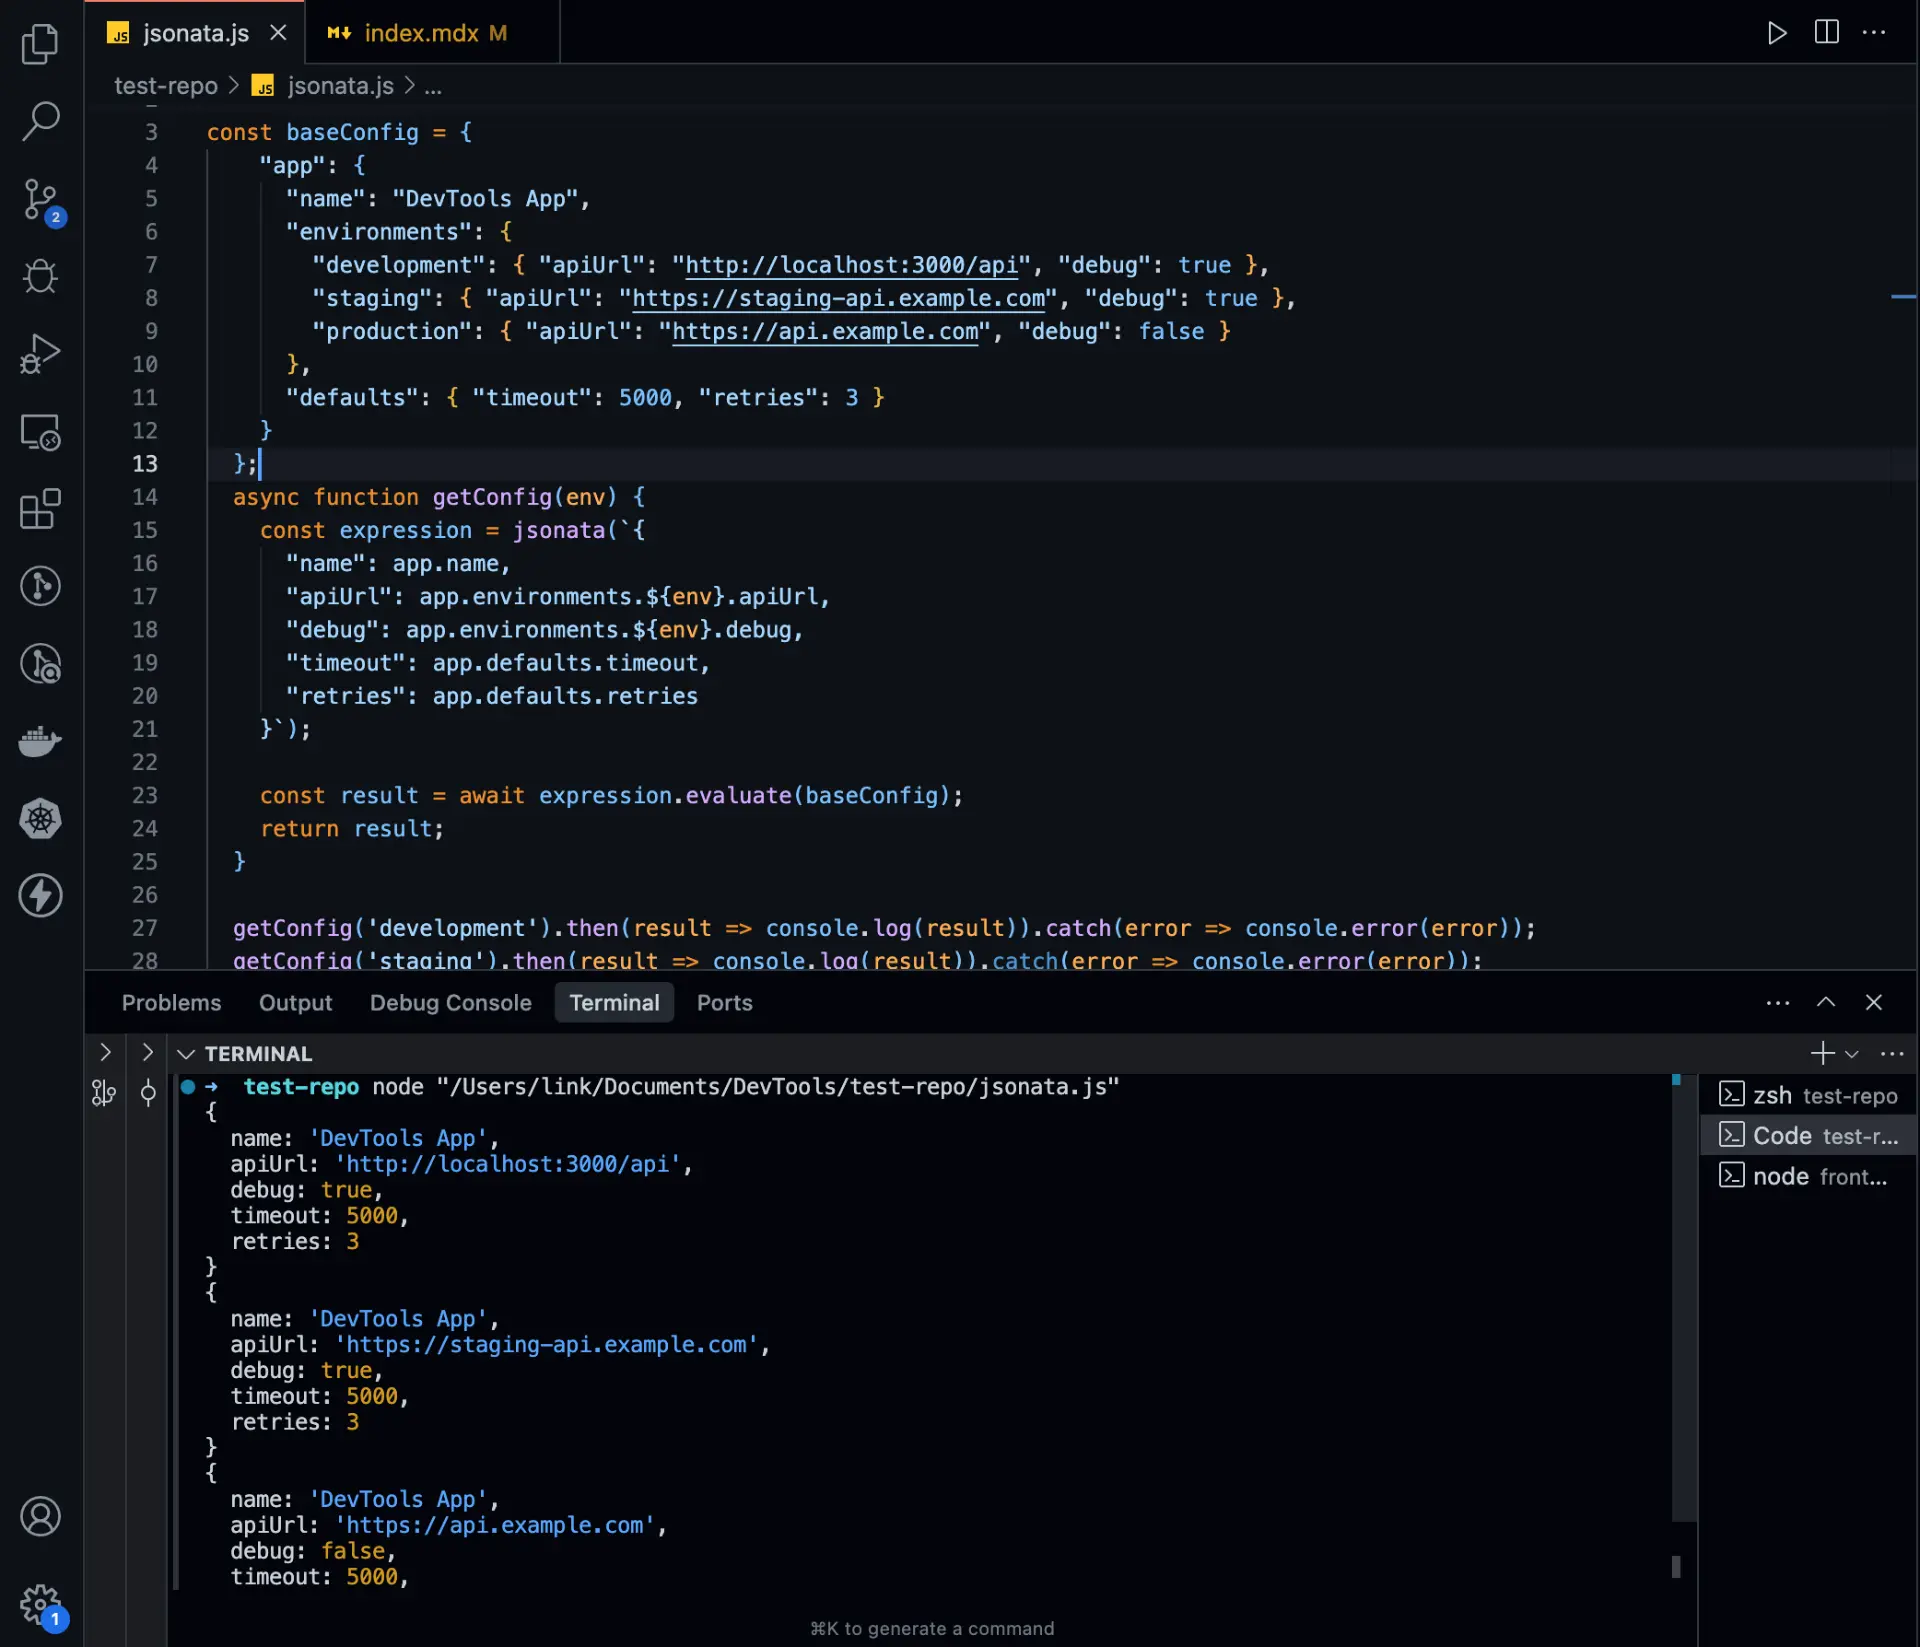Open the Kubernetes view

(40, 819)
